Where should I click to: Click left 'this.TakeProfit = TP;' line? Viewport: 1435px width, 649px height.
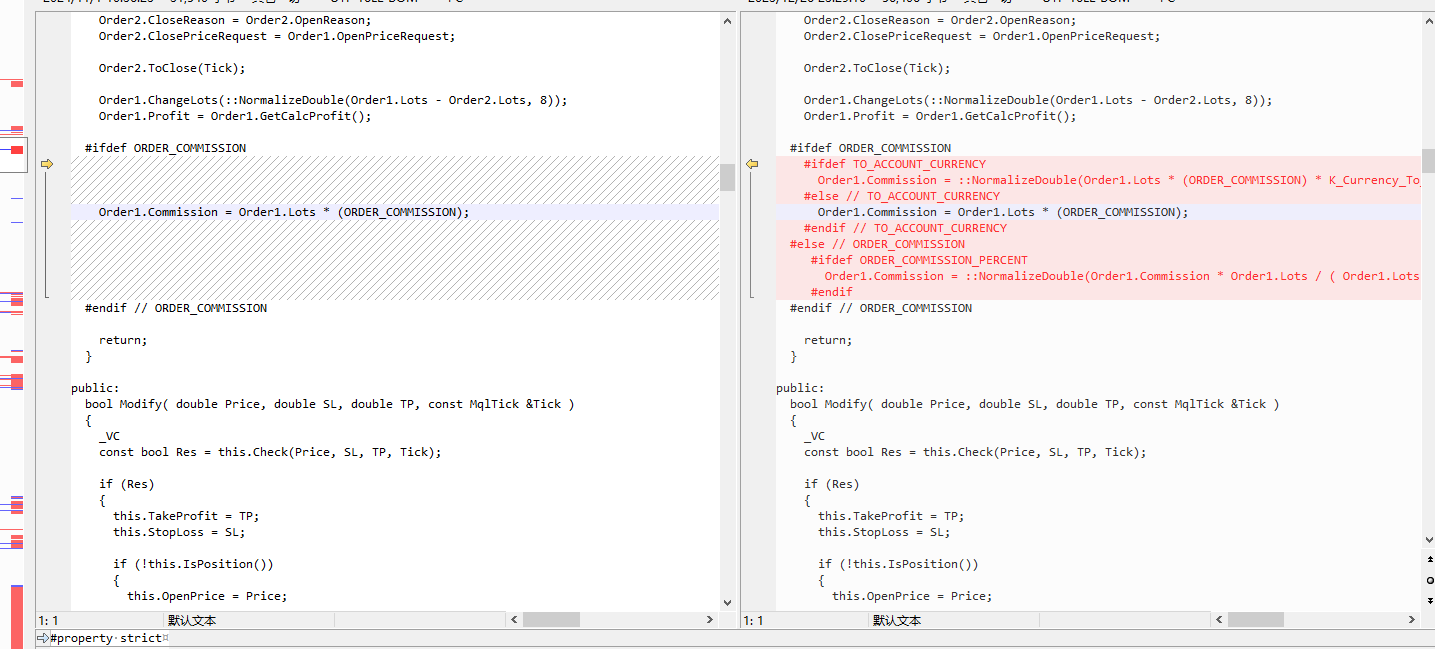coord(186,516)
